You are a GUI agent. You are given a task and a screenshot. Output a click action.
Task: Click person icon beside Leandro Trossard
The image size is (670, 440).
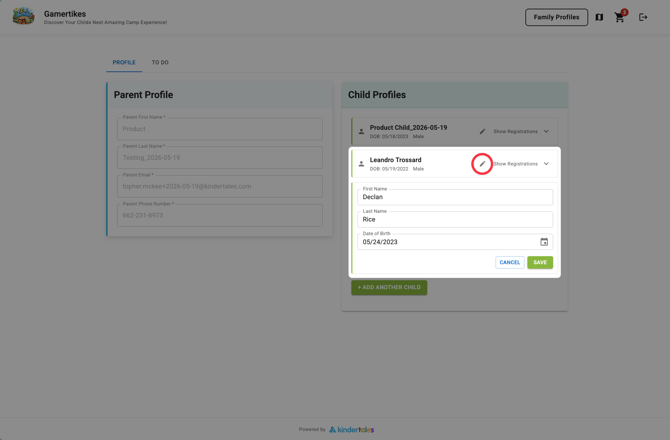point(361,164)
